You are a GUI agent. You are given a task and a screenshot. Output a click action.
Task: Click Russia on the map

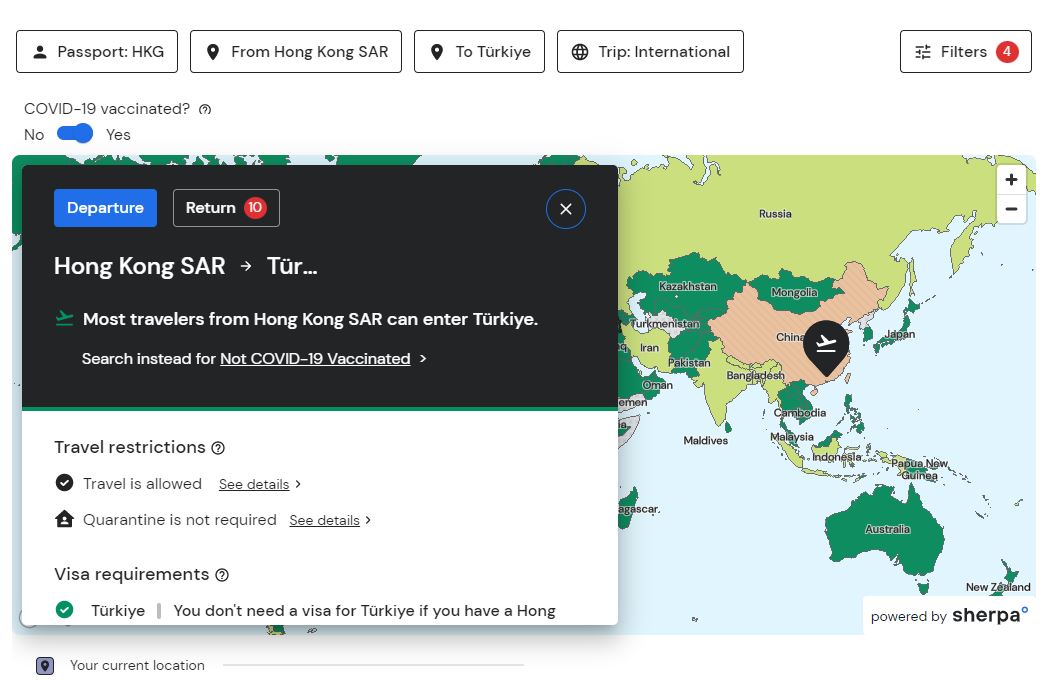point(775,214)
